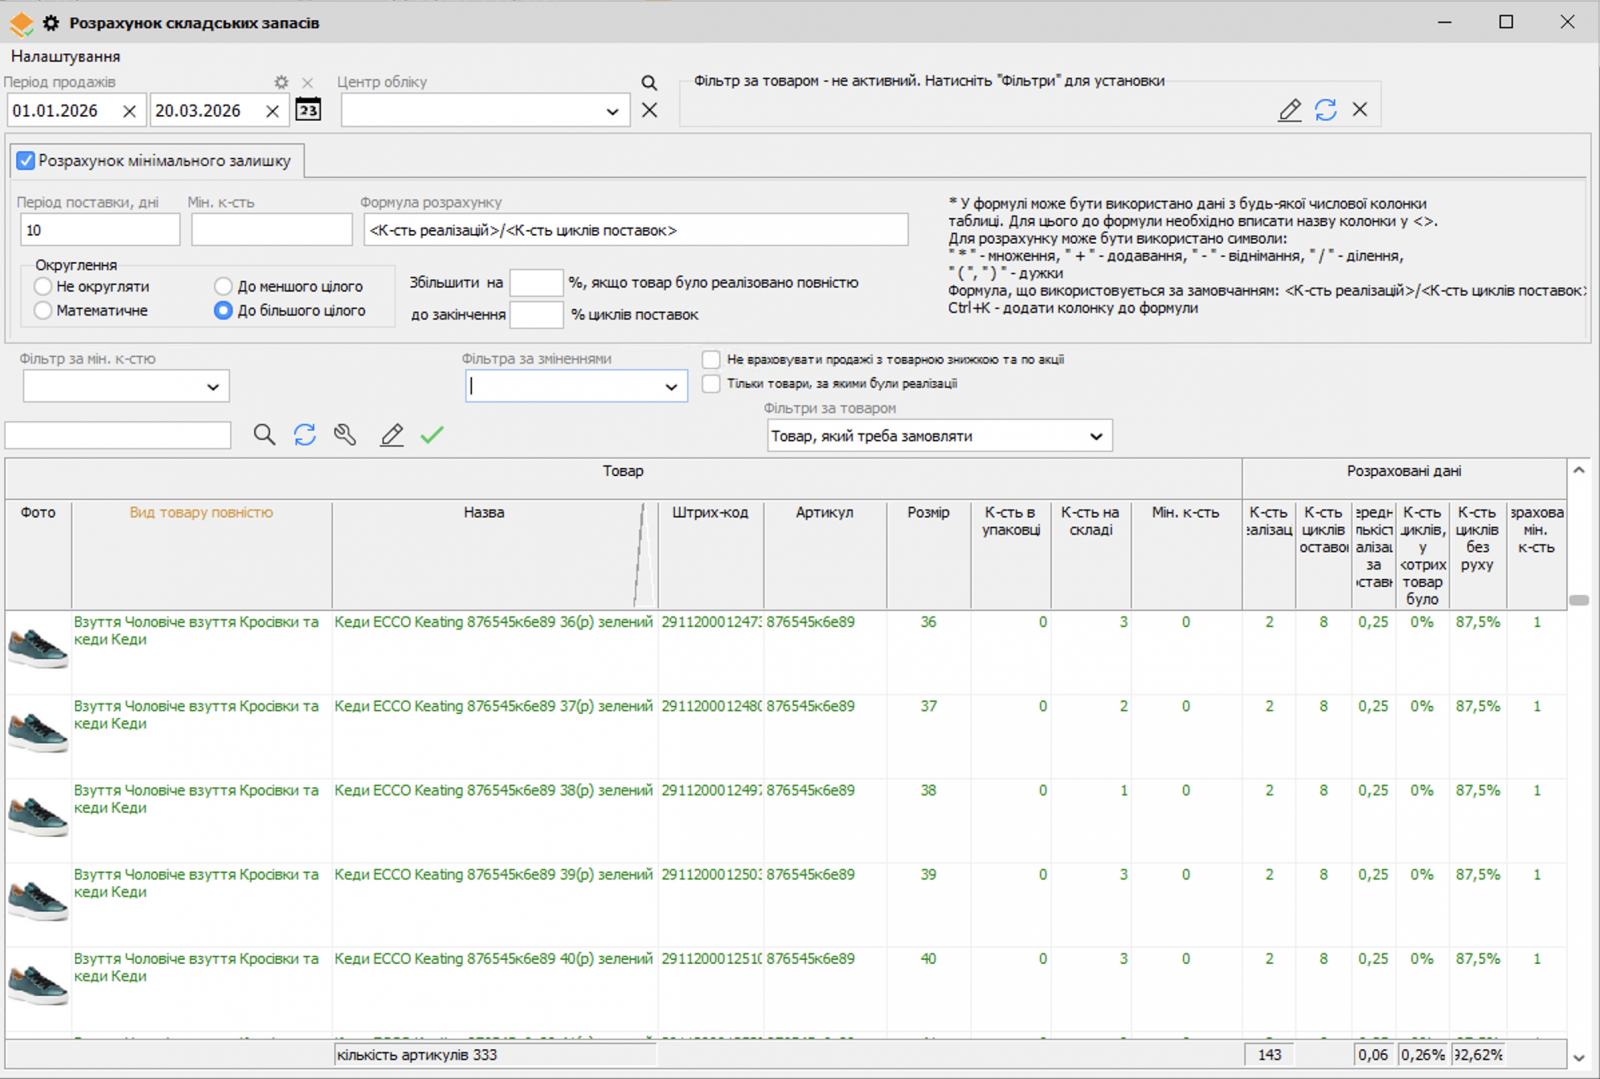Open Фільтри за товаром dropdown
The width and height of the screenshot is (1600, 1079).
[1095, 436]
